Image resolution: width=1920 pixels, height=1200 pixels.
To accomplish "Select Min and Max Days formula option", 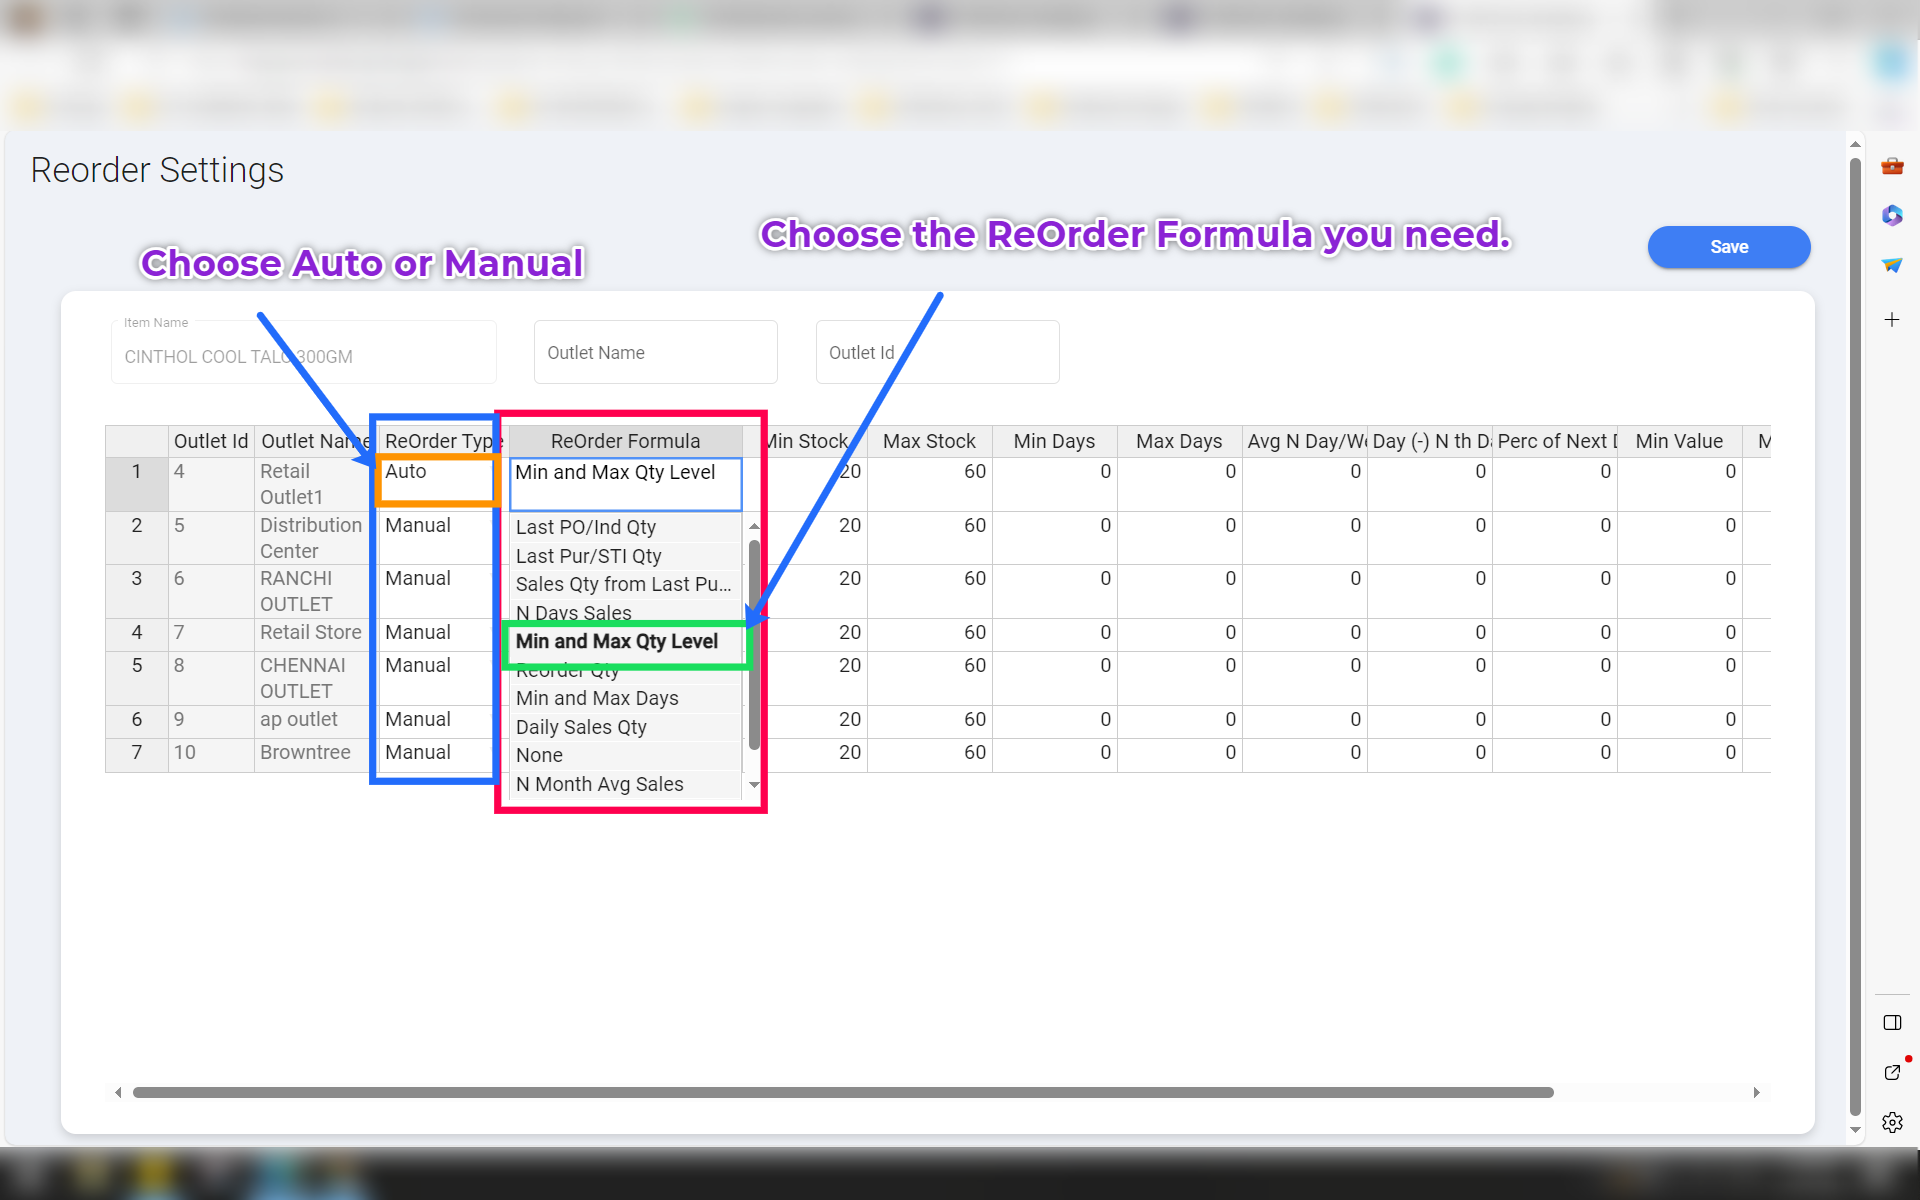I will 597,698.
